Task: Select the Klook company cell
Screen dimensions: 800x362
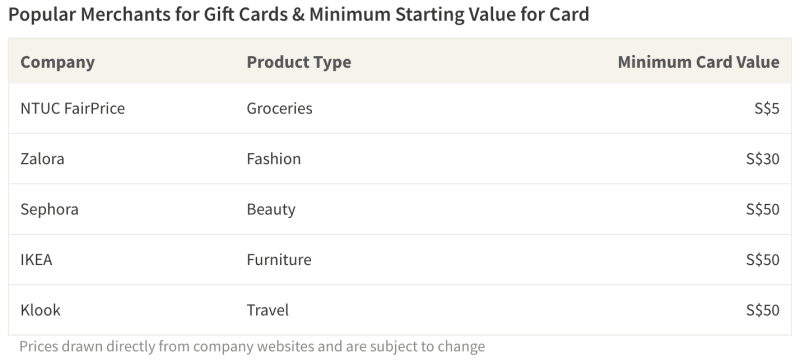Action: [x=40, y=311]
